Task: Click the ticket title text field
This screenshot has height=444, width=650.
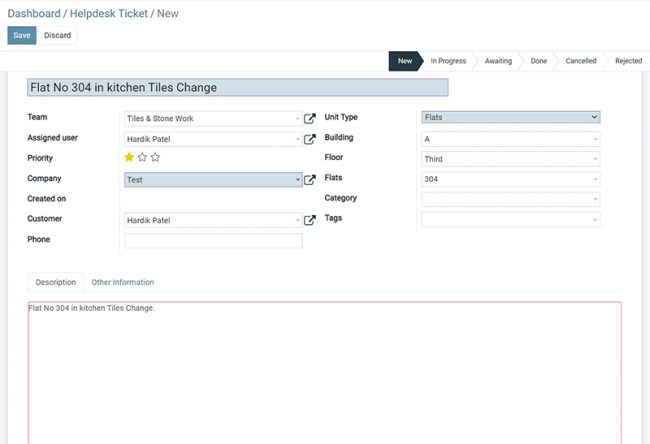Action: click(238, 87)
